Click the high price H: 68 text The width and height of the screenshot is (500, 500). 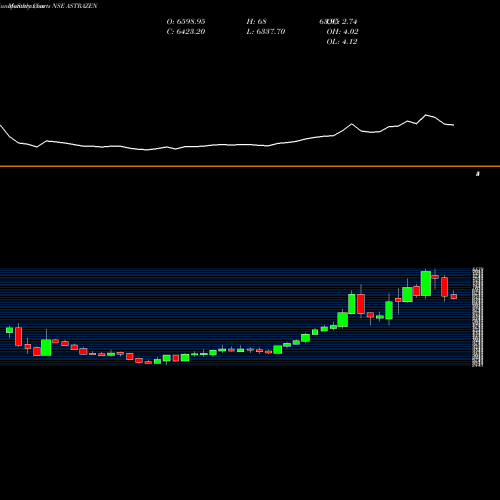coord(256,22)
